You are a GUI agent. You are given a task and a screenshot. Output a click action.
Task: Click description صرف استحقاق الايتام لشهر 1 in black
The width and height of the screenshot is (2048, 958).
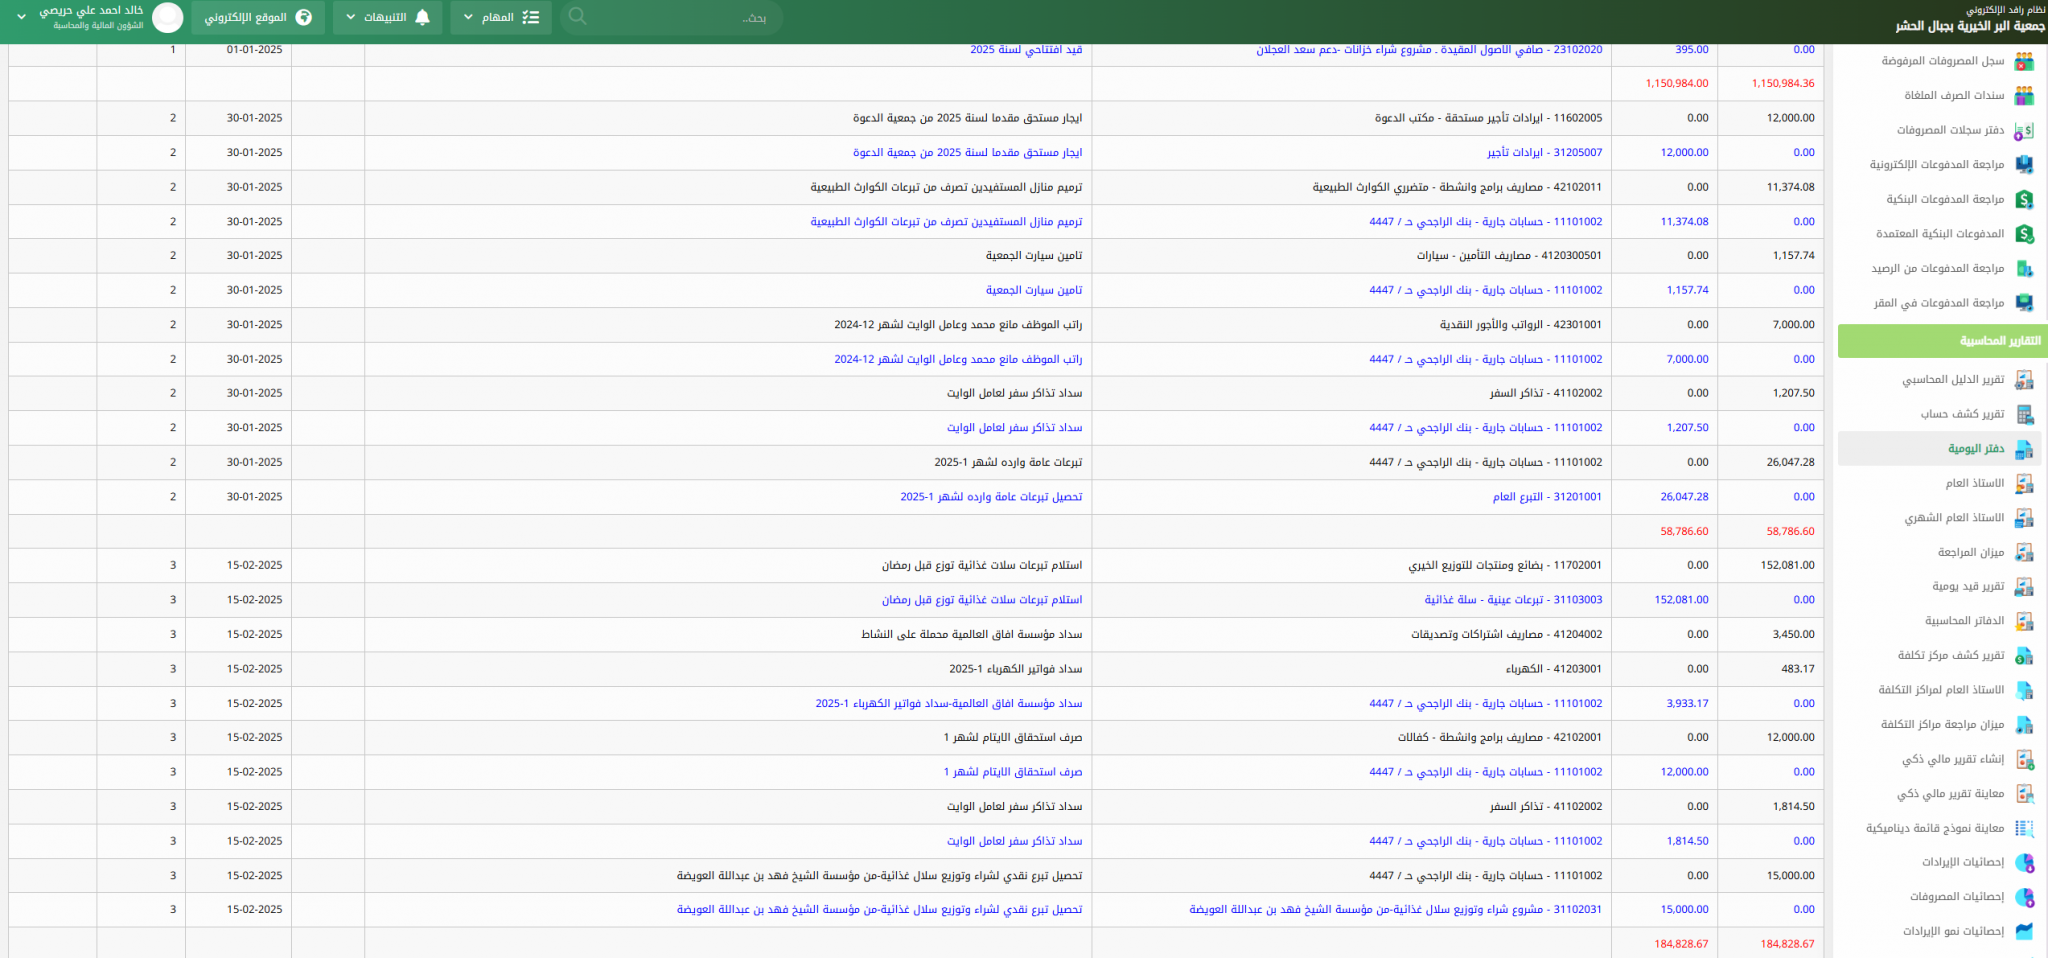coord(1012,737)
